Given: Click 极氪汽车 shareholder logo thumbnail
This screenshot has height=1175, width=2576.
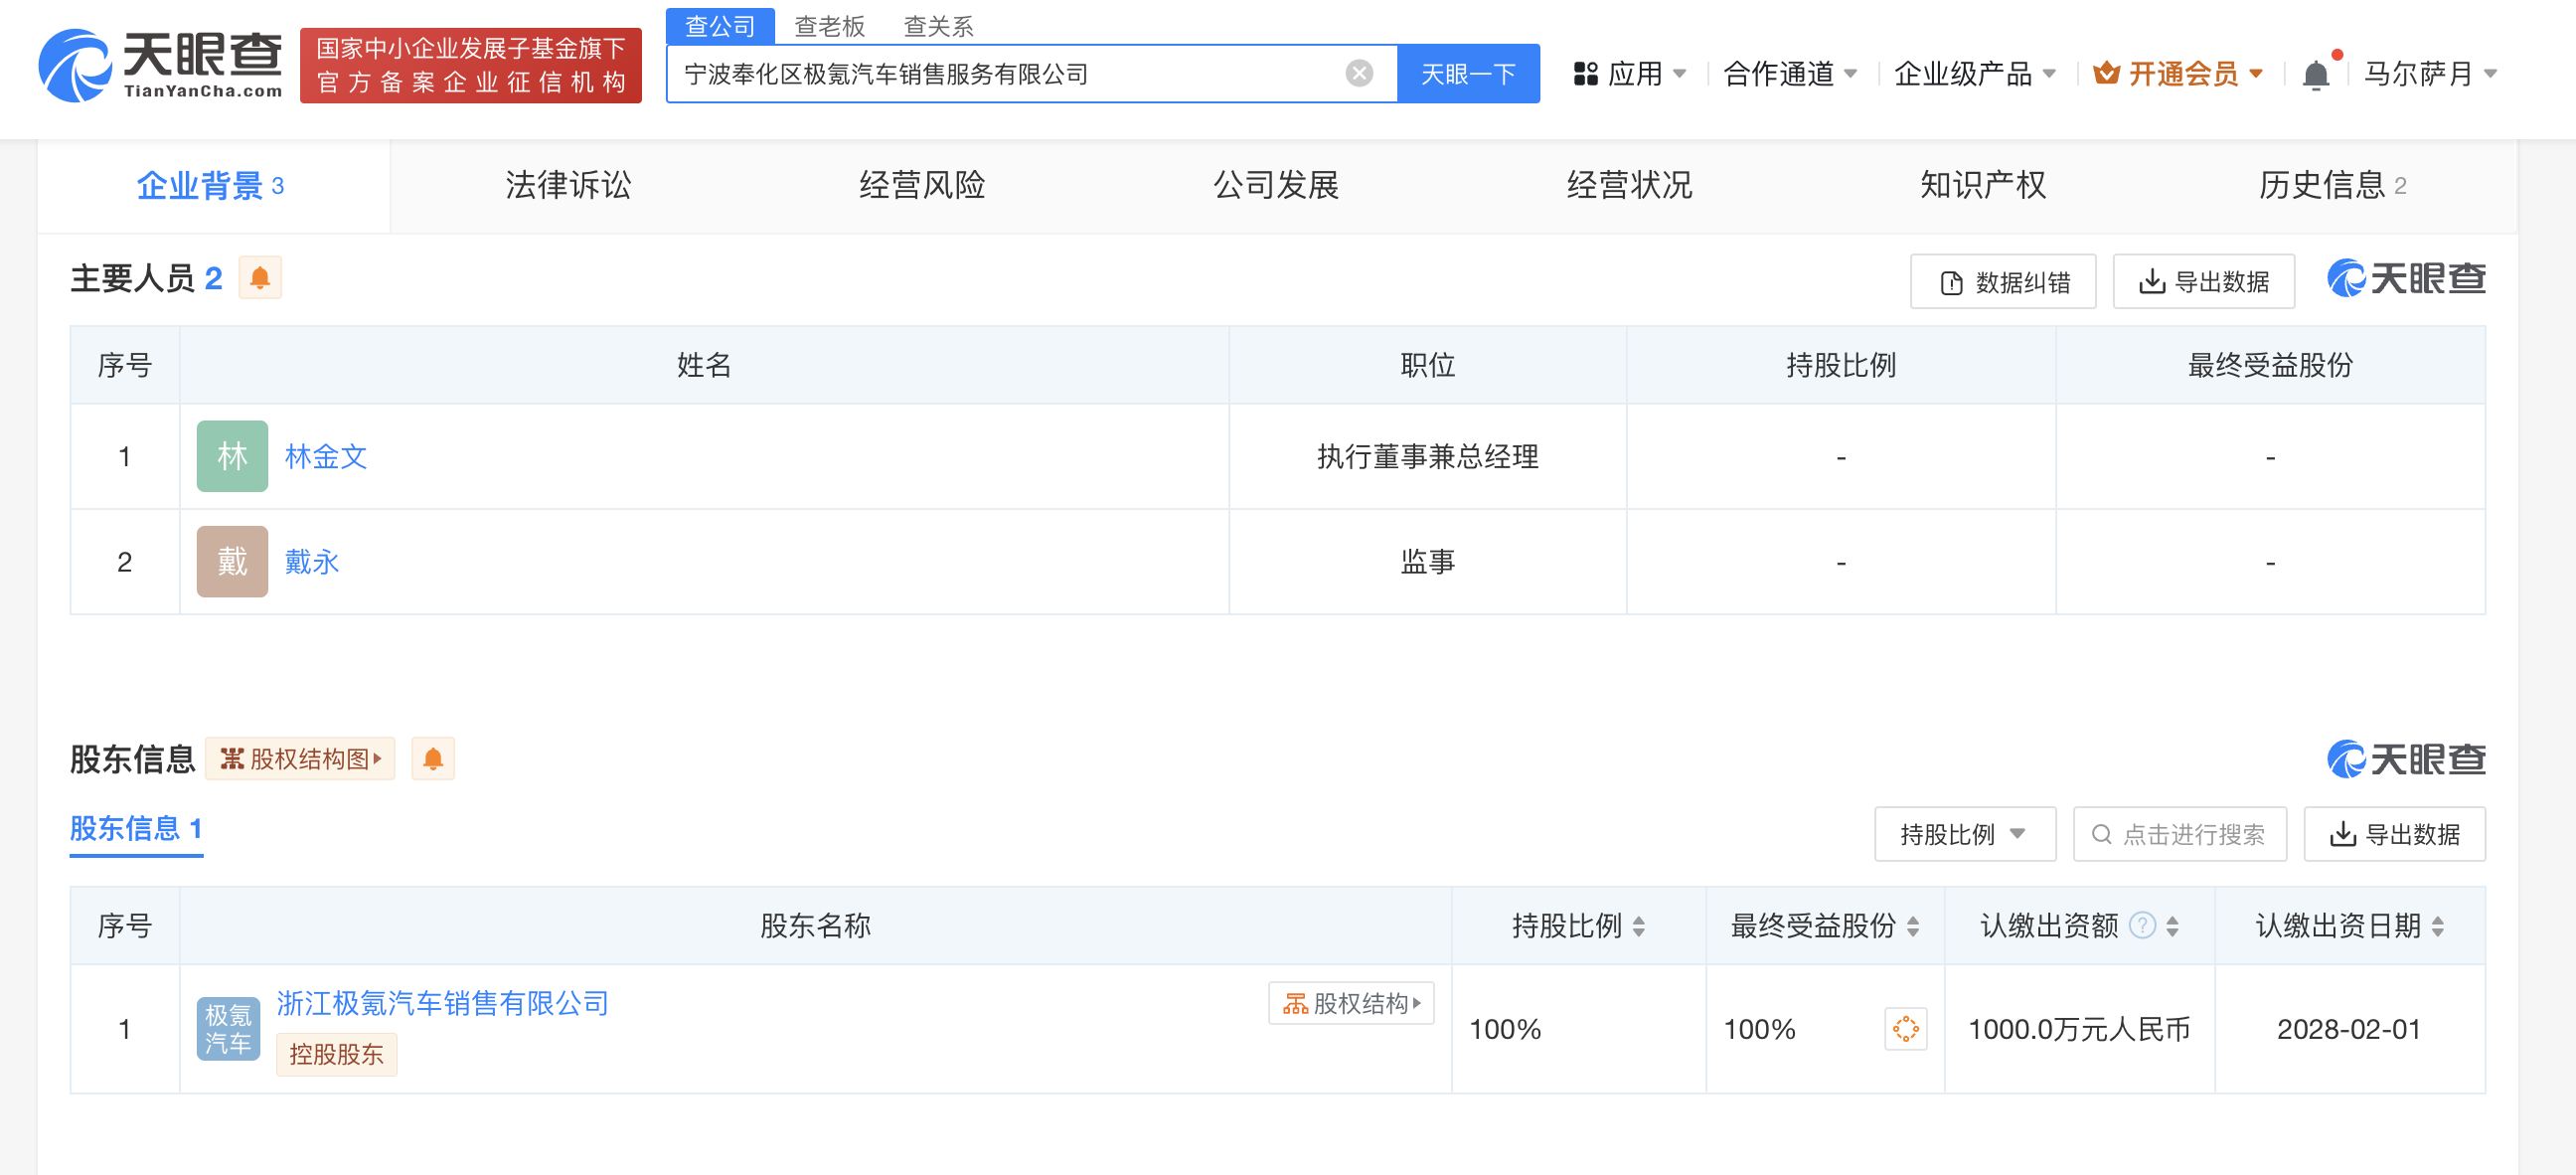Looking at the screenshot, I should (x=228, y=1028).
